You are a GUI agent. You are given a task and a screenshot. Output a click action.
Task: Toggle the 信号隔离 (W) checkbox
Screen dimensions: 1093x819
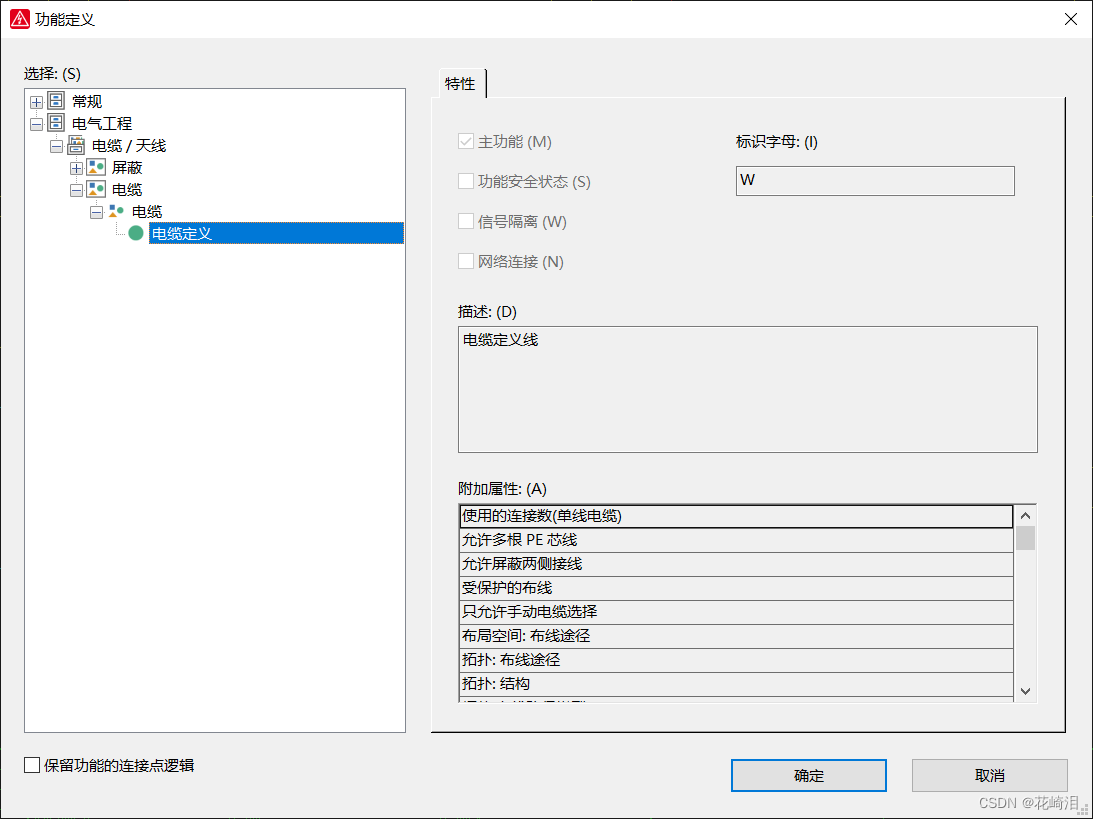pyautogui.click(x=466, y=222)
